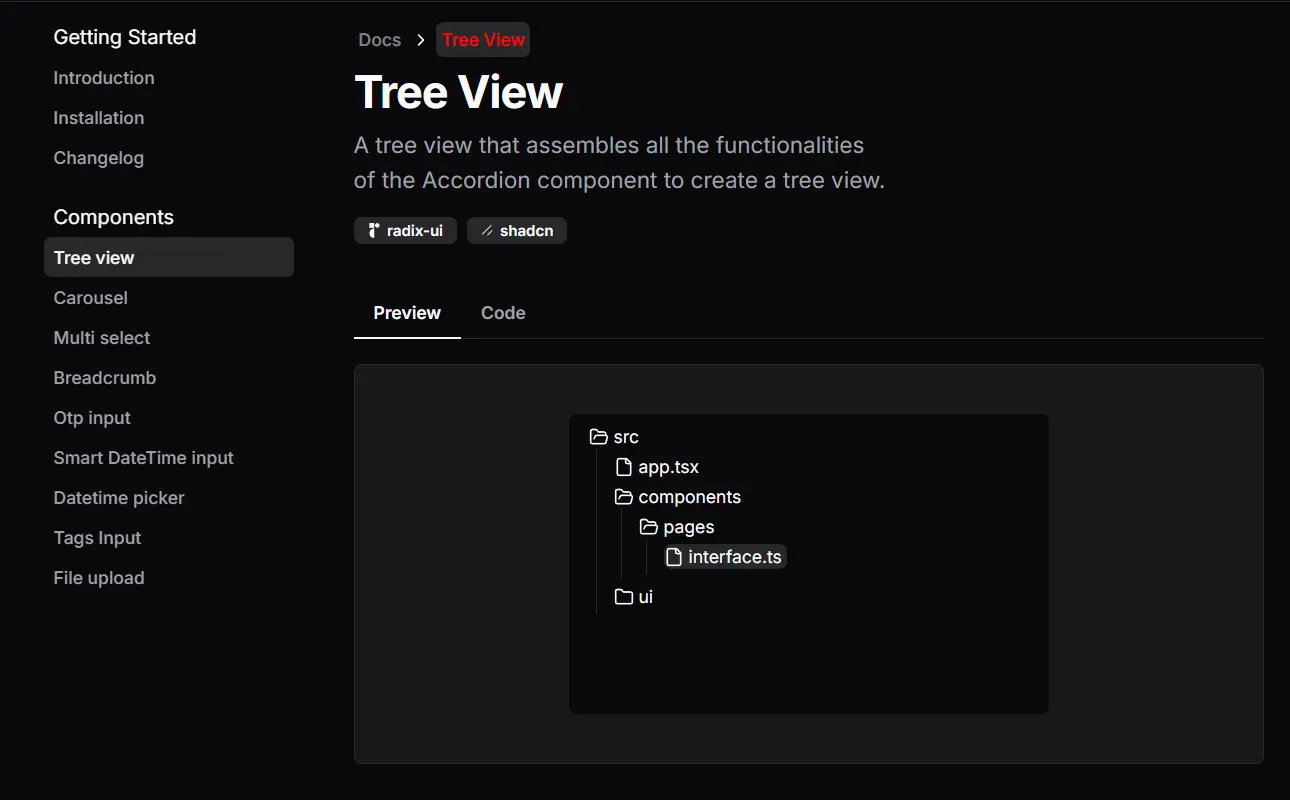Click the folder icon beside pages
1290x800 pixels.
coord(647,526)
